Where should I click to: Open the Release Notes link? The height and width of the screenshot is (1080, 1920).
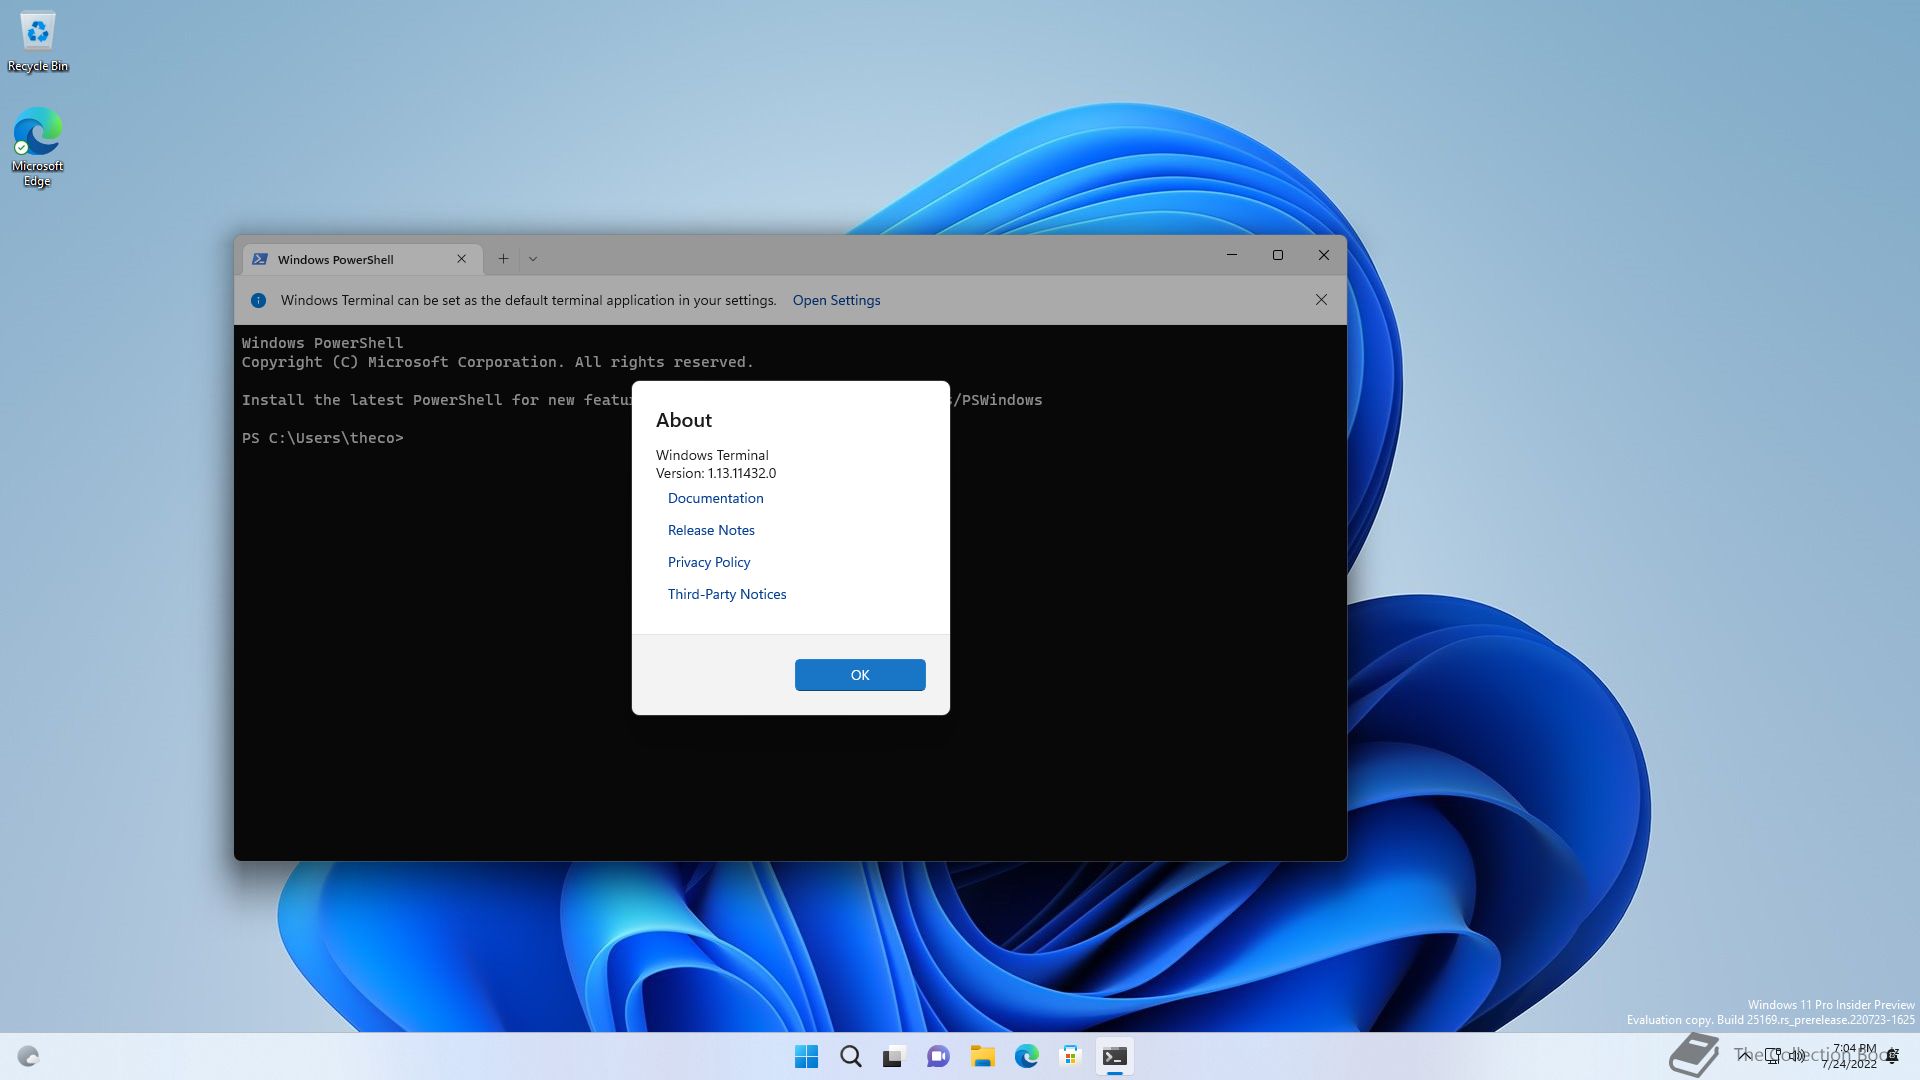(711, 530)
